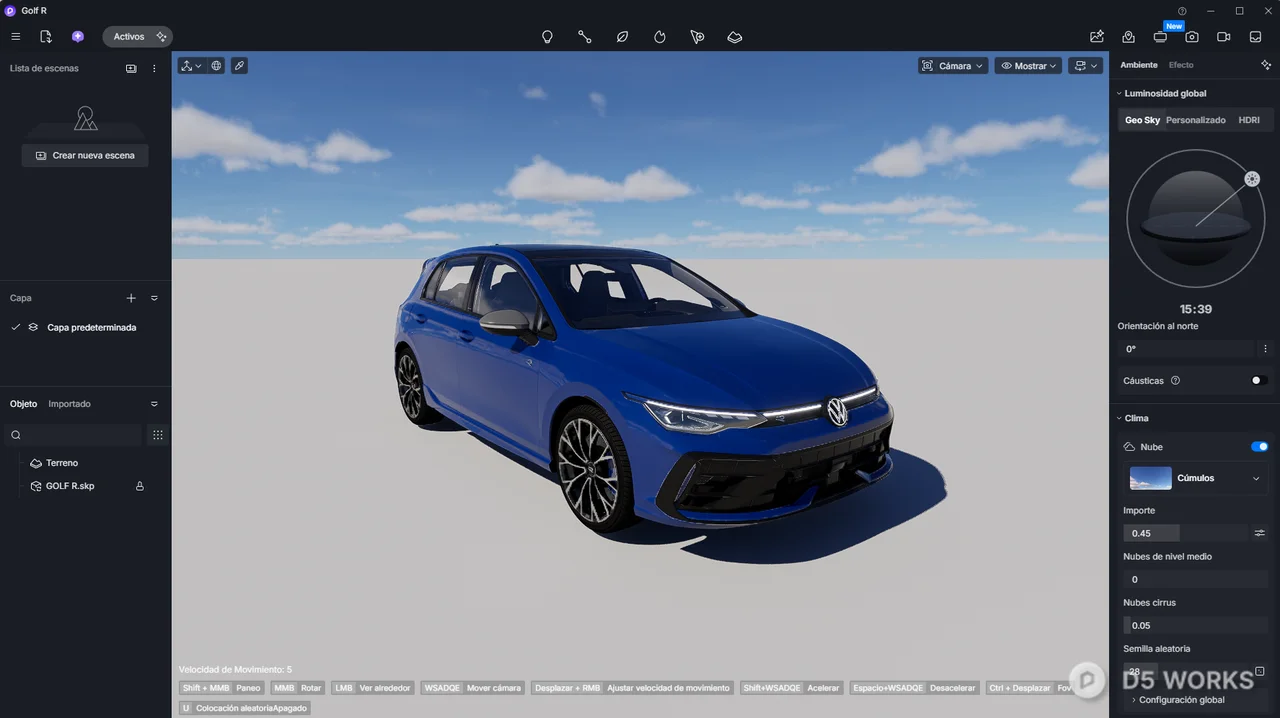Switch to the Objeto tab

(x=23, y=404)
